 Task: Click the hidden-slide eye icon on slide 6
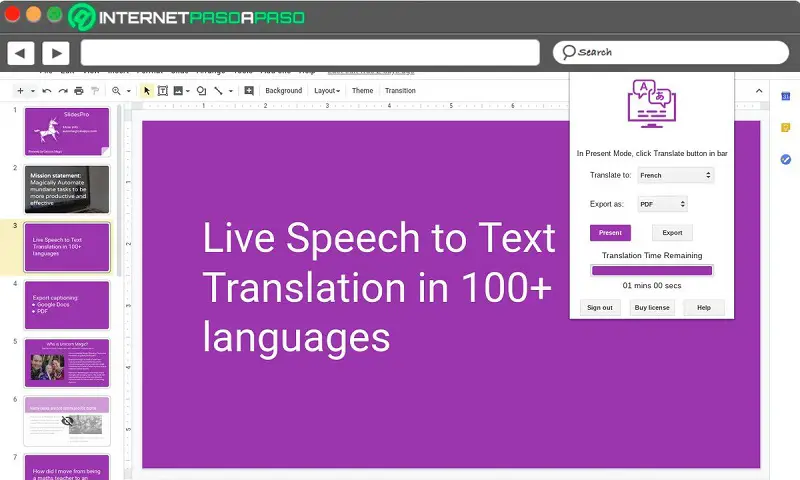(x=67, y=421)
